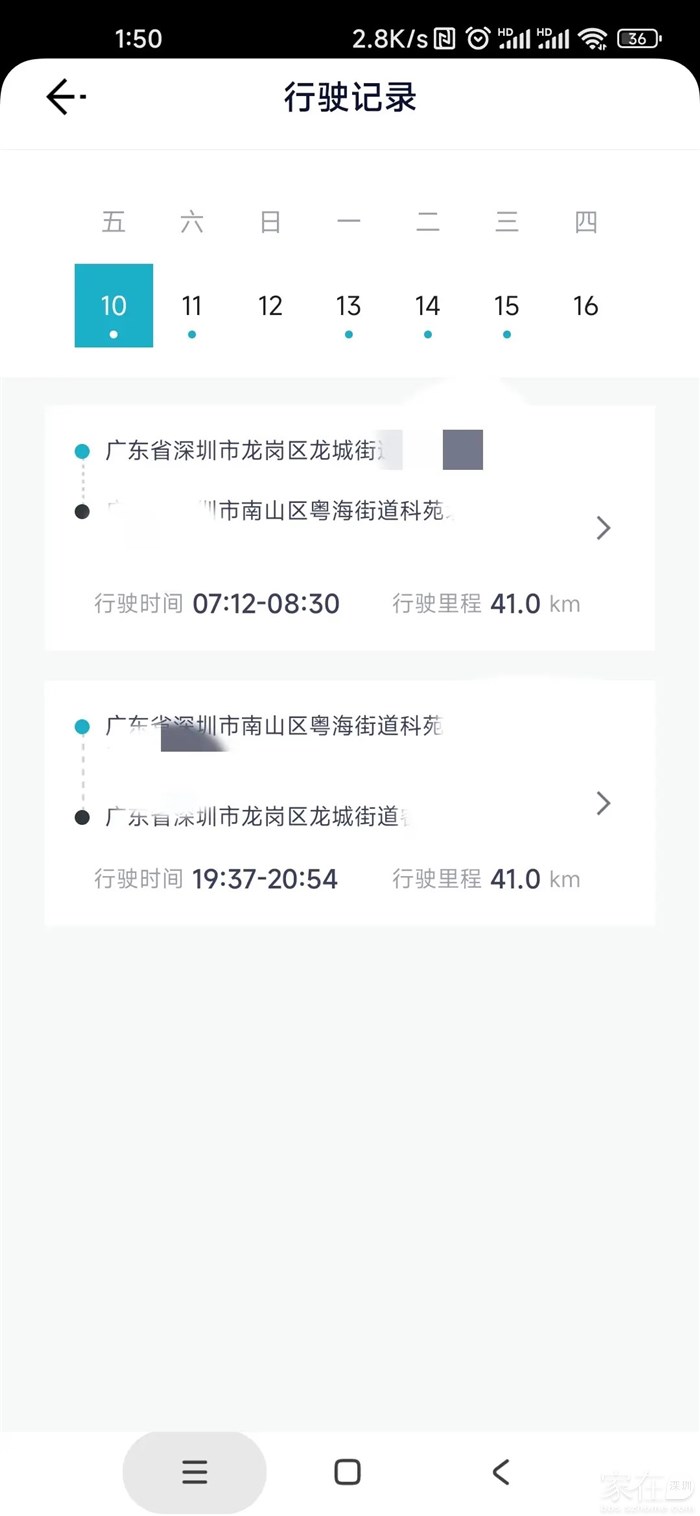Tap the Android back navigation chevron
Viewport: 700px width, 1516px height.
[501, 1471]
